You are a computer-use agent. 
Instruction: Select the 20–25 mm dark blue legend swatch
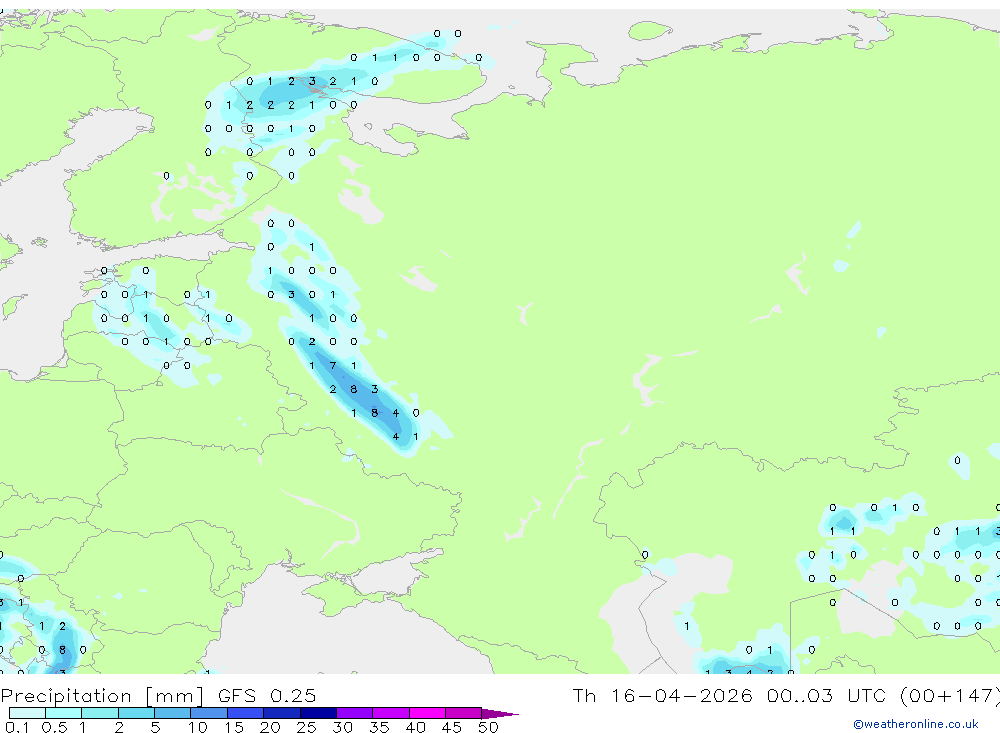(x=282, y=713)
